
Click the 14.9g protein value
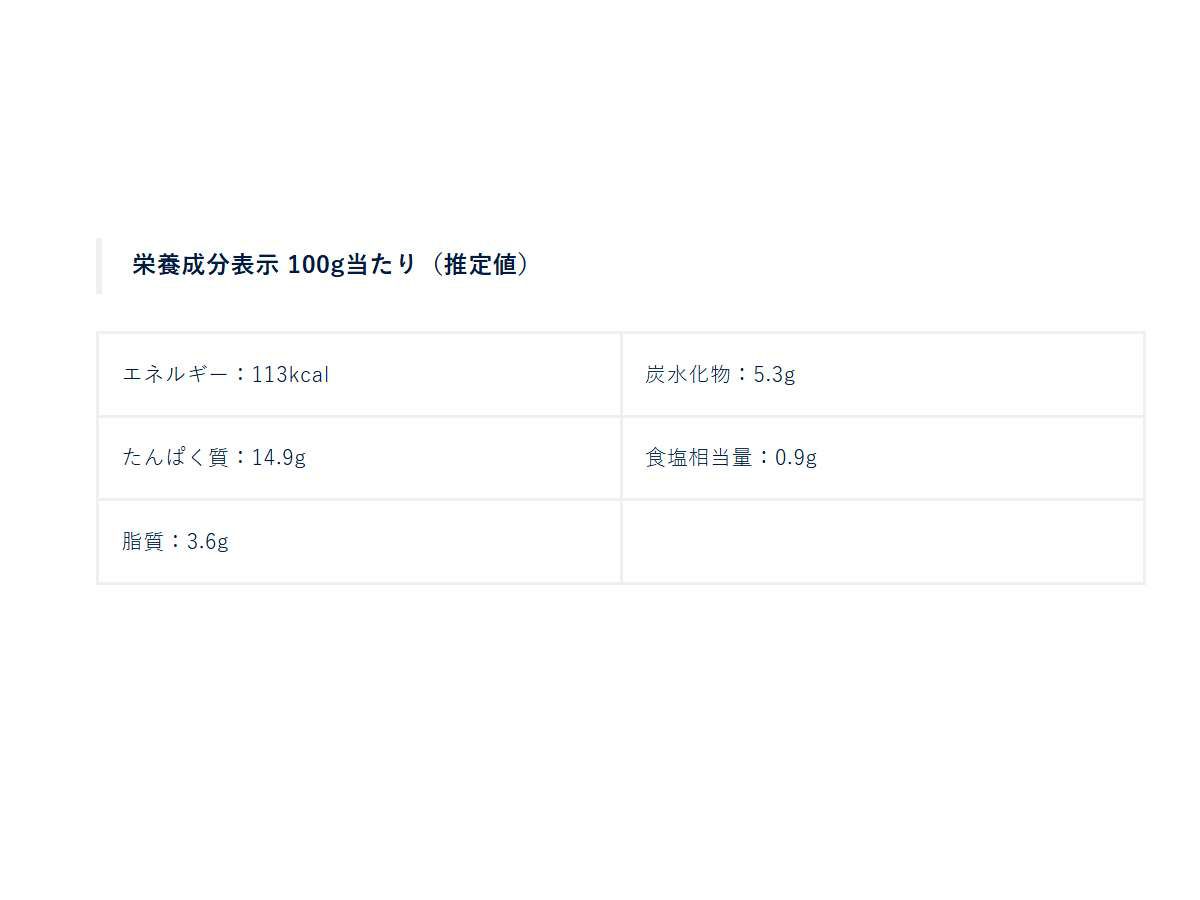click(x=279, y=458)
